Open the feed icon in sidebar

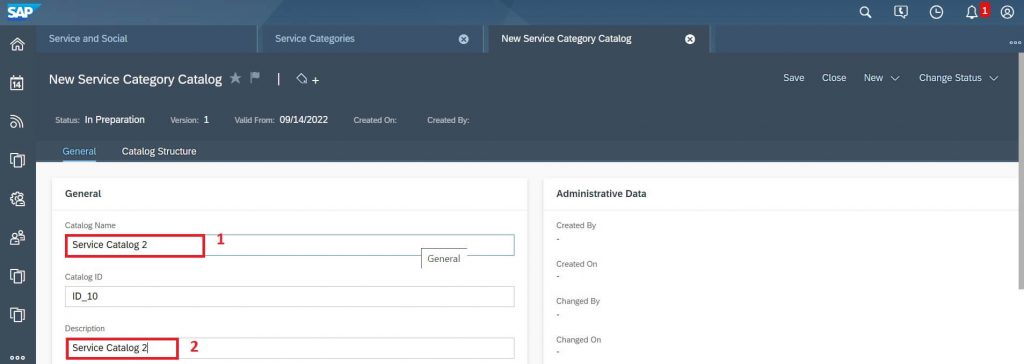coord(18,122)
